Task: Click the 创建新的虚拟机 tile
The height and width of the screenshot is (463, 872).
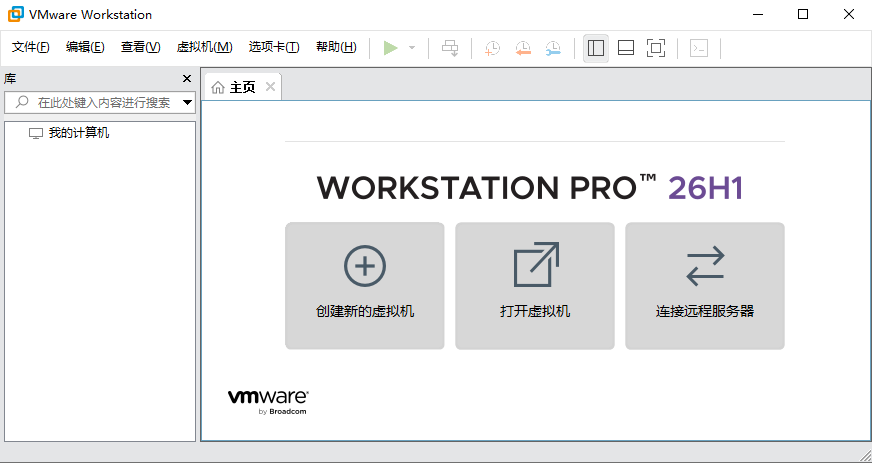Action: click(x=365, y=286)
